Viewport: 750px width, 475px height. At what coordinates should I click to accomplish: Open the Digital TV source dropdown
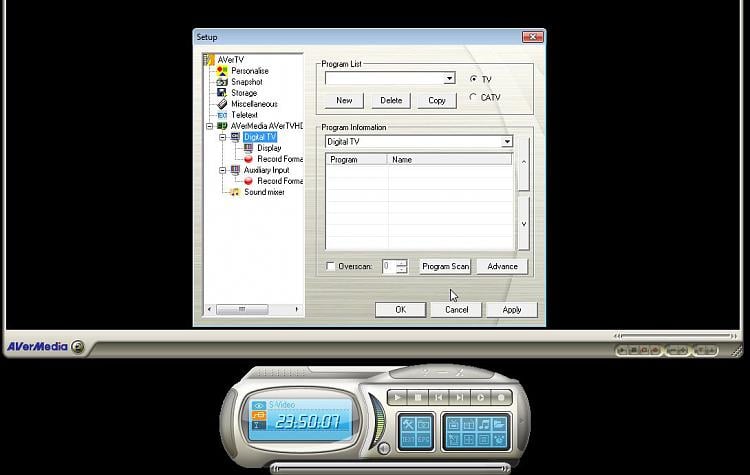[x=507, y=142]
